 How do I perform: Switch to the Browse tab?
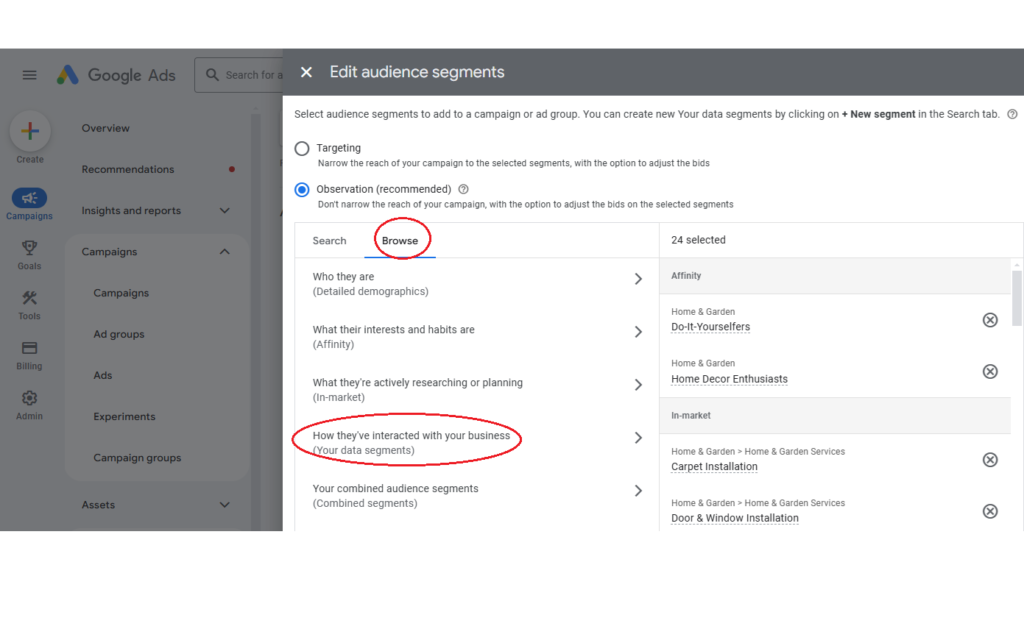[x=400, y=241]
